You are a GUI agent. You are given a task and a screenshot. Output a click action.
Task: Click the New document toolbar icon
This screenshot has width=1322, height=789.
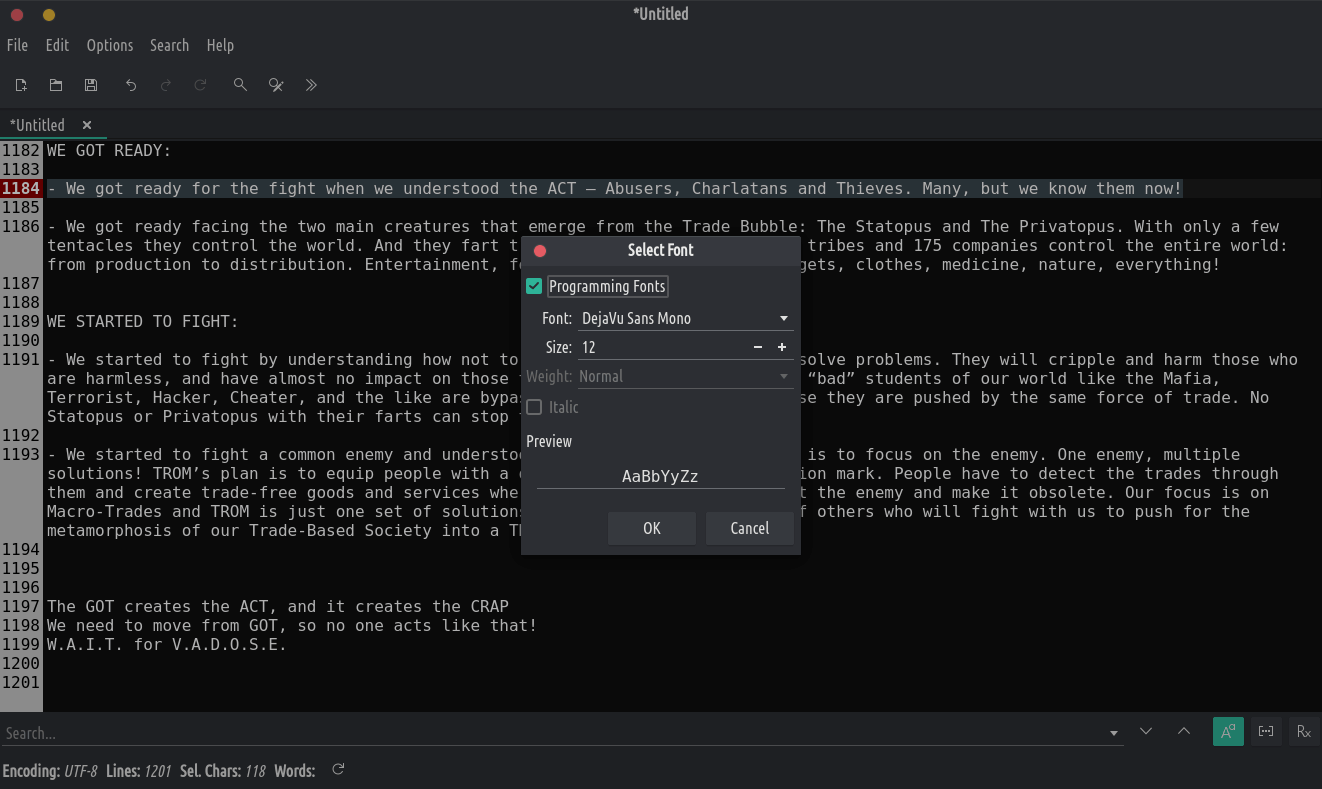20,85
